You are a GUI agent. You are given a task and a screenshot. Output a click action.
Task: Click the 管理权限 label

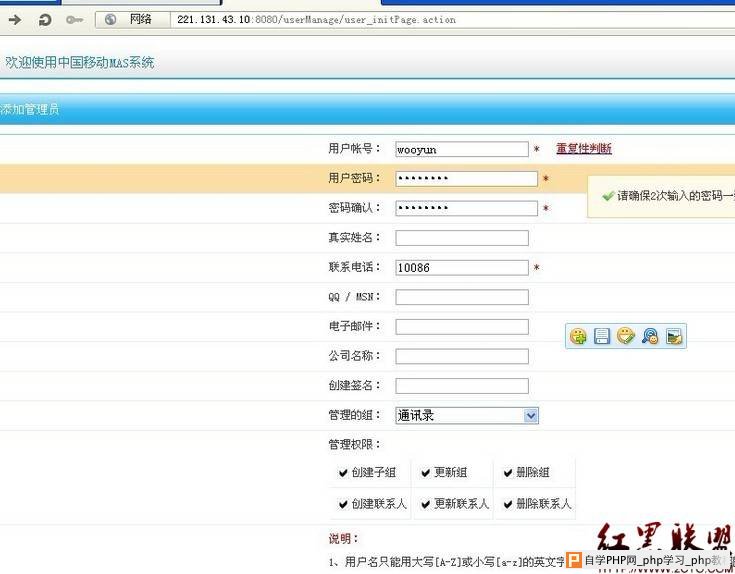point(354,444)
